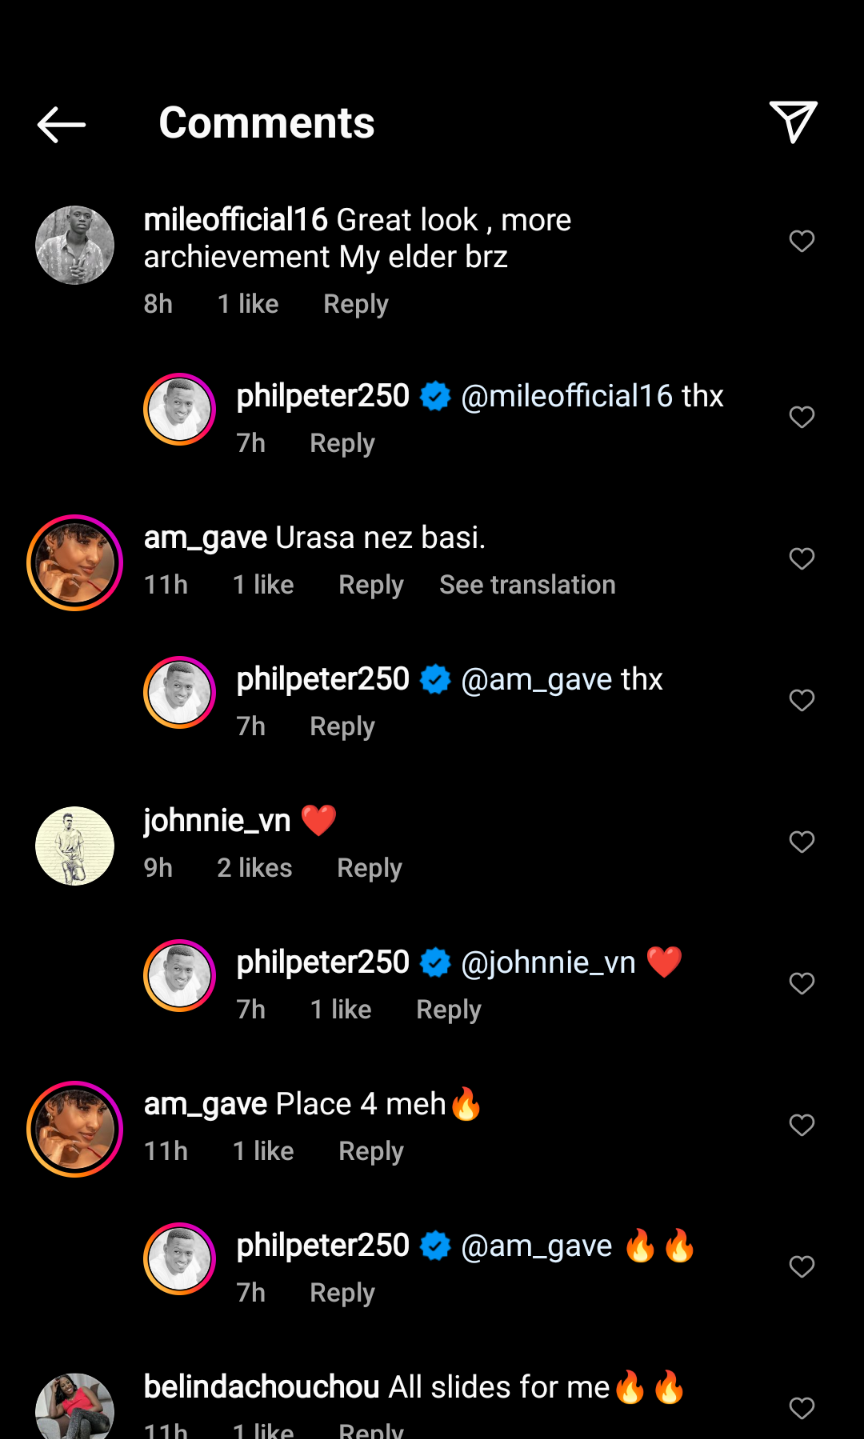Like belindachouchou's All slides comment
864x1439 pixels.
click(802, 1408)
